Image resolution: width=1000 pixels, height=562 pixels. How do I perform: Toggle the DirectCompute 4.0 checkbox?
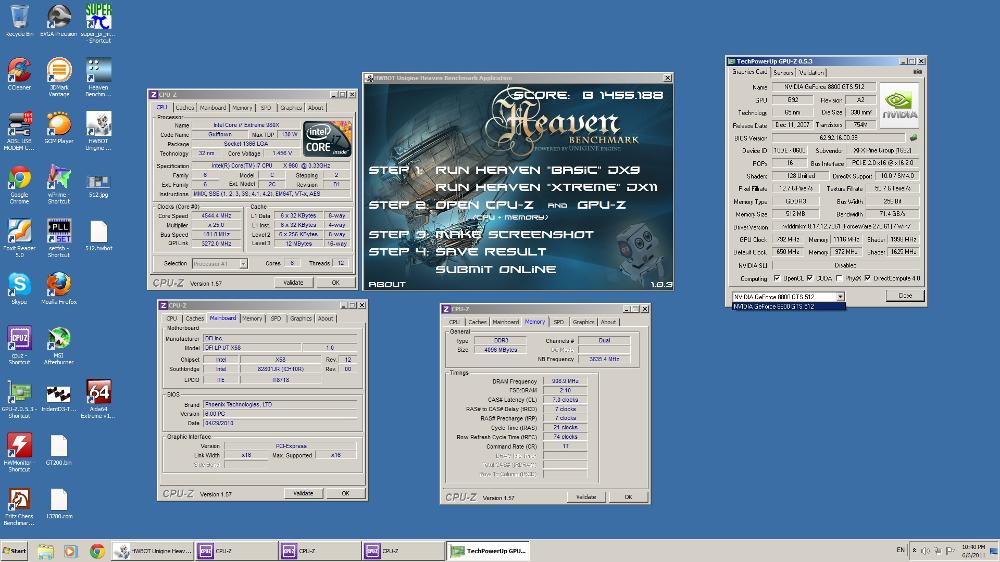pos(867,278)
